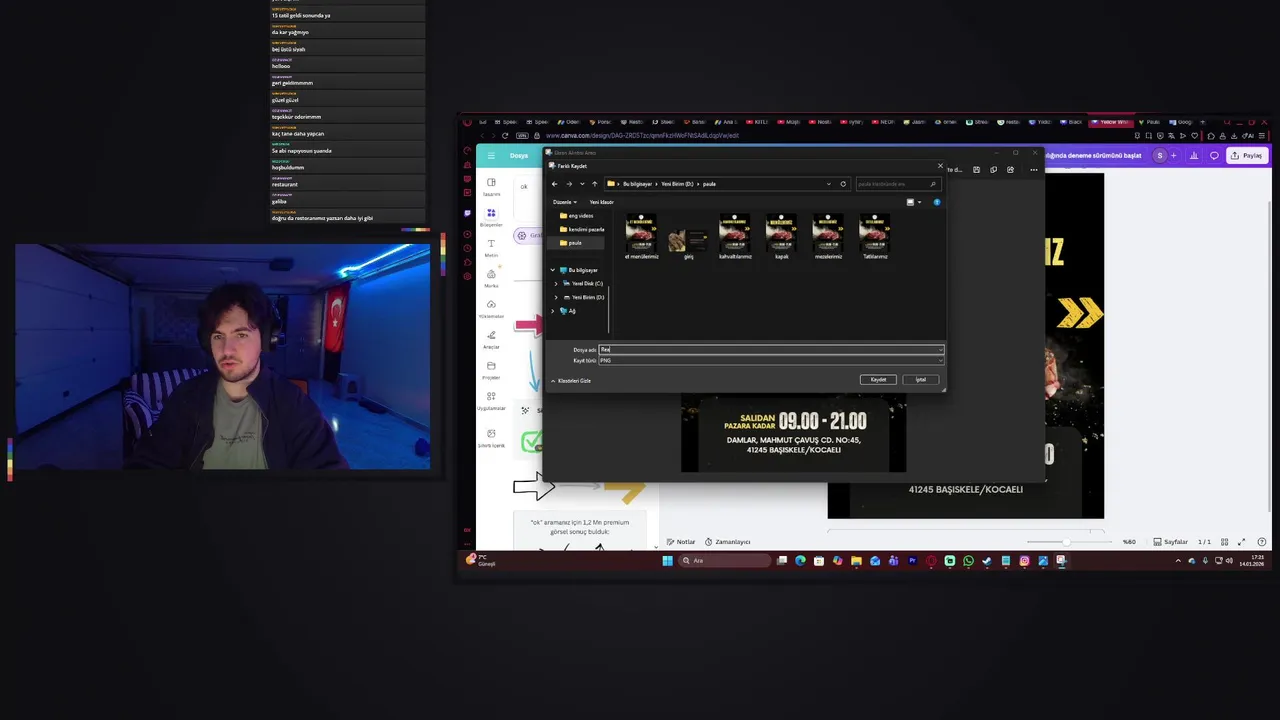Go back in save dialog navigation
The image size is (1280, 720).
coord(555,184)
